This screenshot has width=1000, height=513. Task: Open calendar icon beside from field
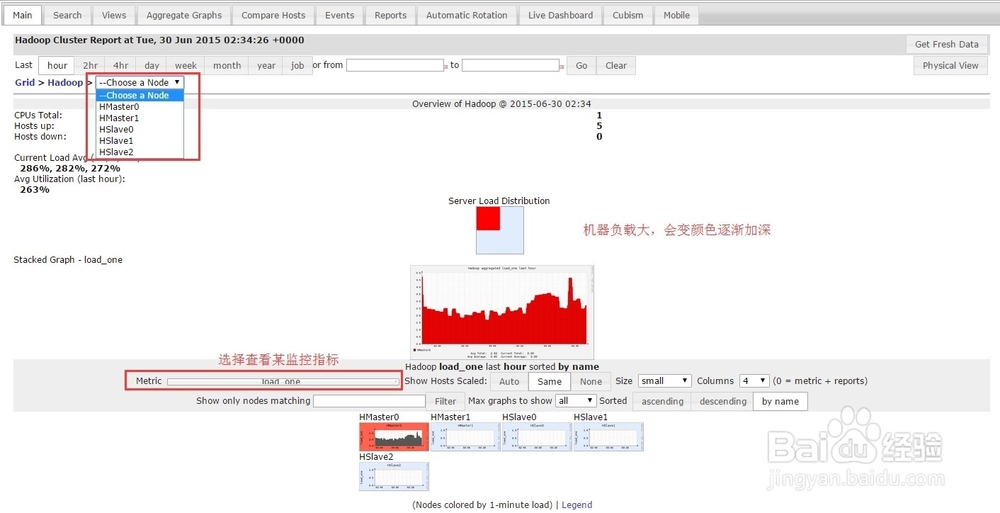point(446,66)
